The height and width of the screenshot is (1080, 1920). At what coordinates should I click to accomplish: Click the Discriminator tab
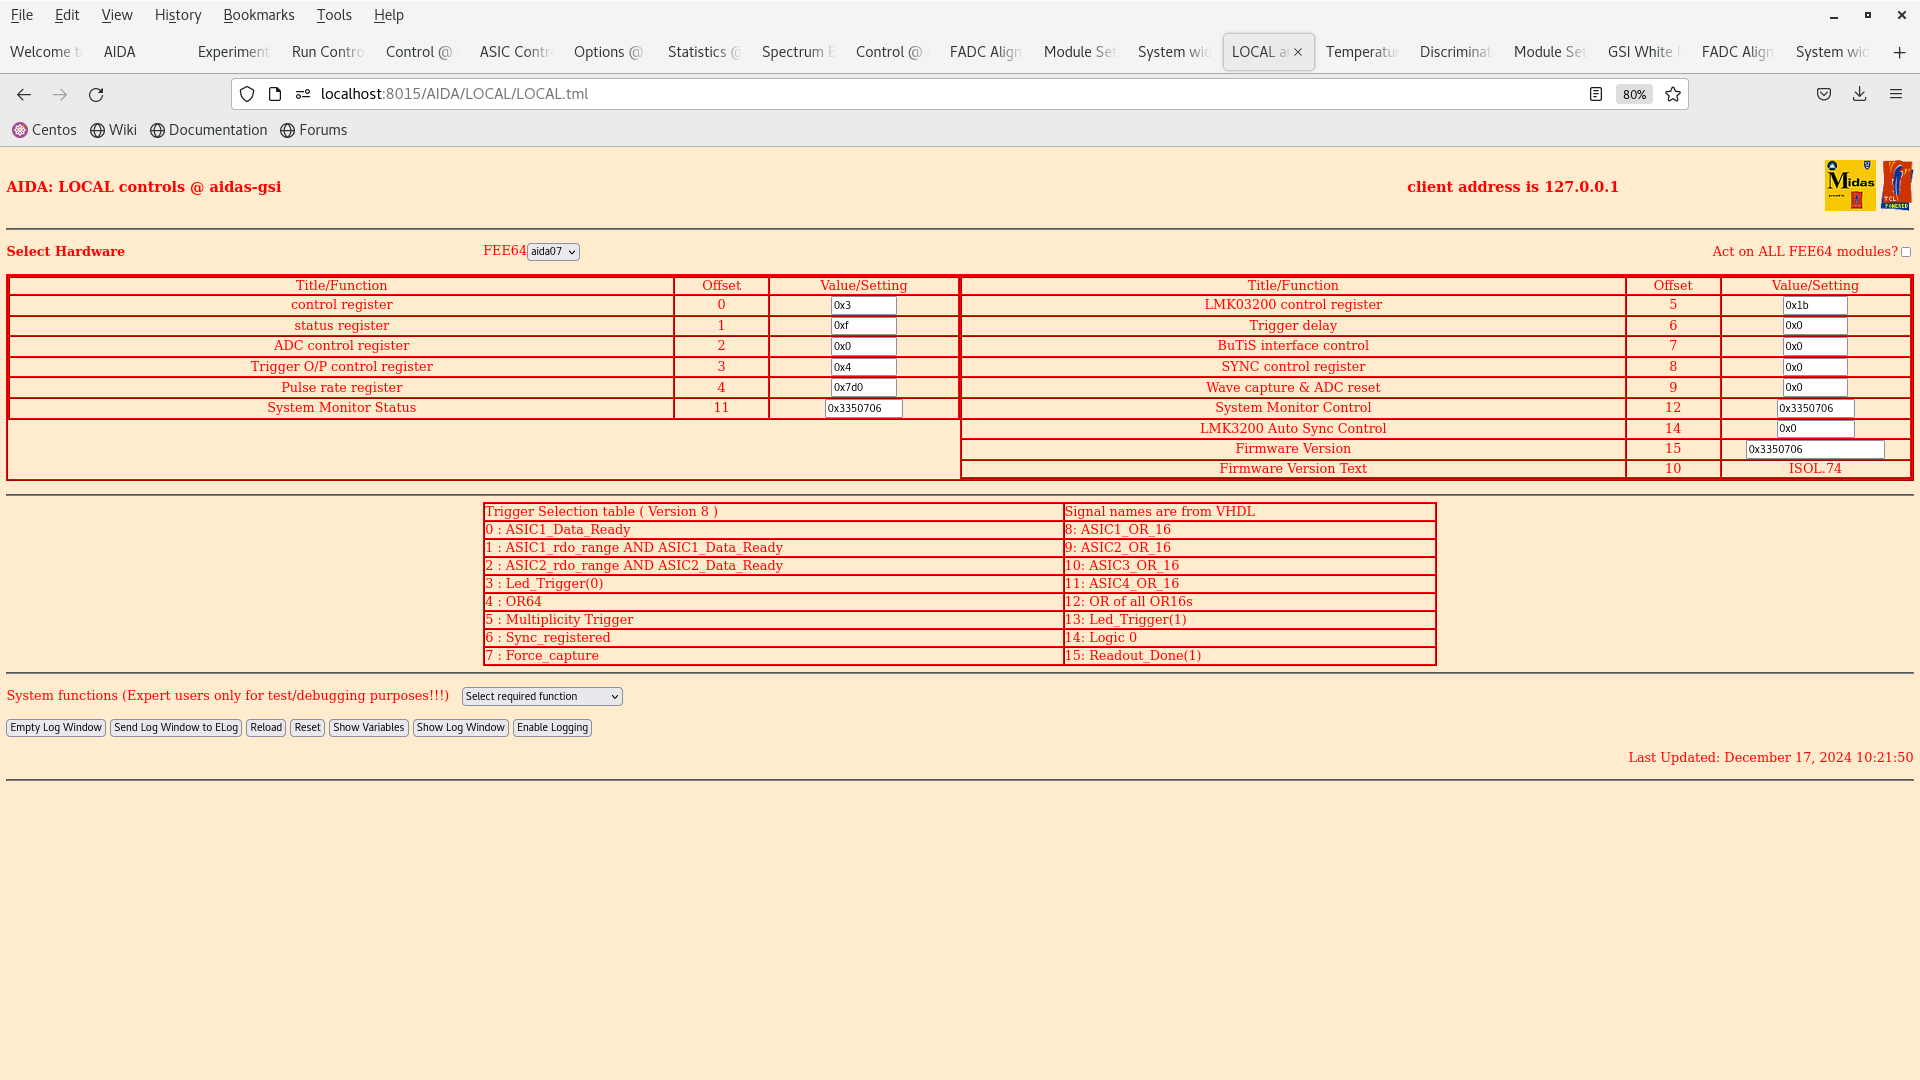(1453, 51)
